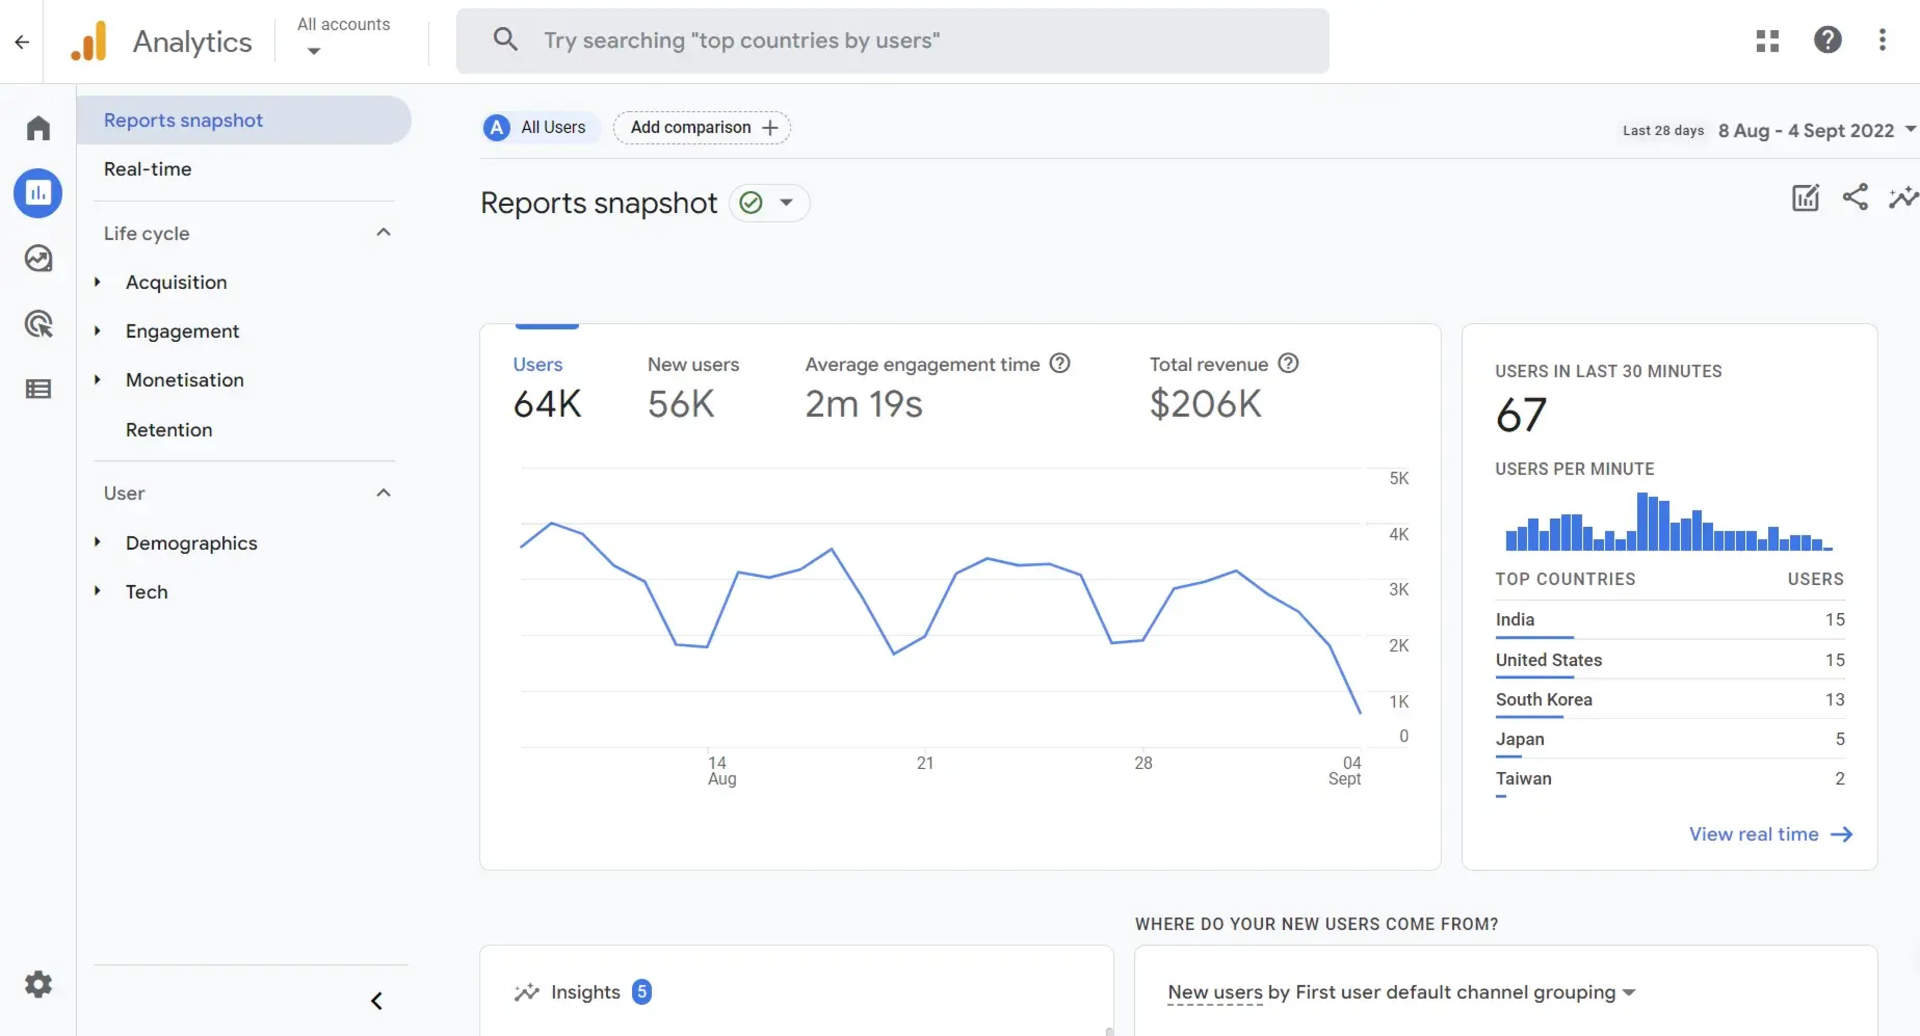
Task: Open the Explore section icon
Action: click(37, 257)
